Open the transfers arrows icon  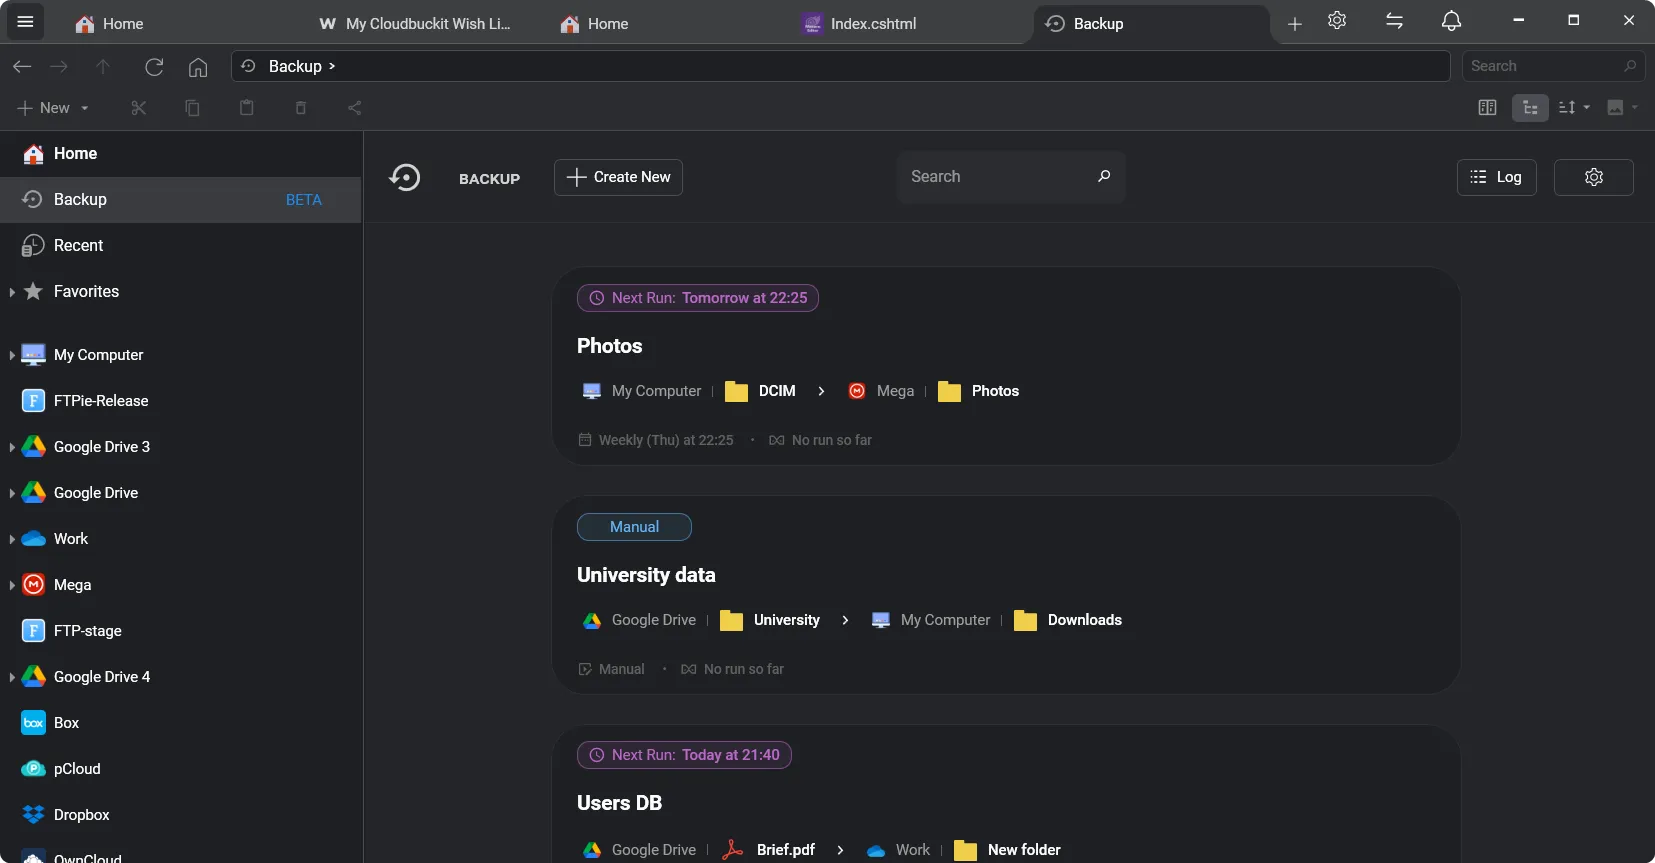[x=1394, y=20]
